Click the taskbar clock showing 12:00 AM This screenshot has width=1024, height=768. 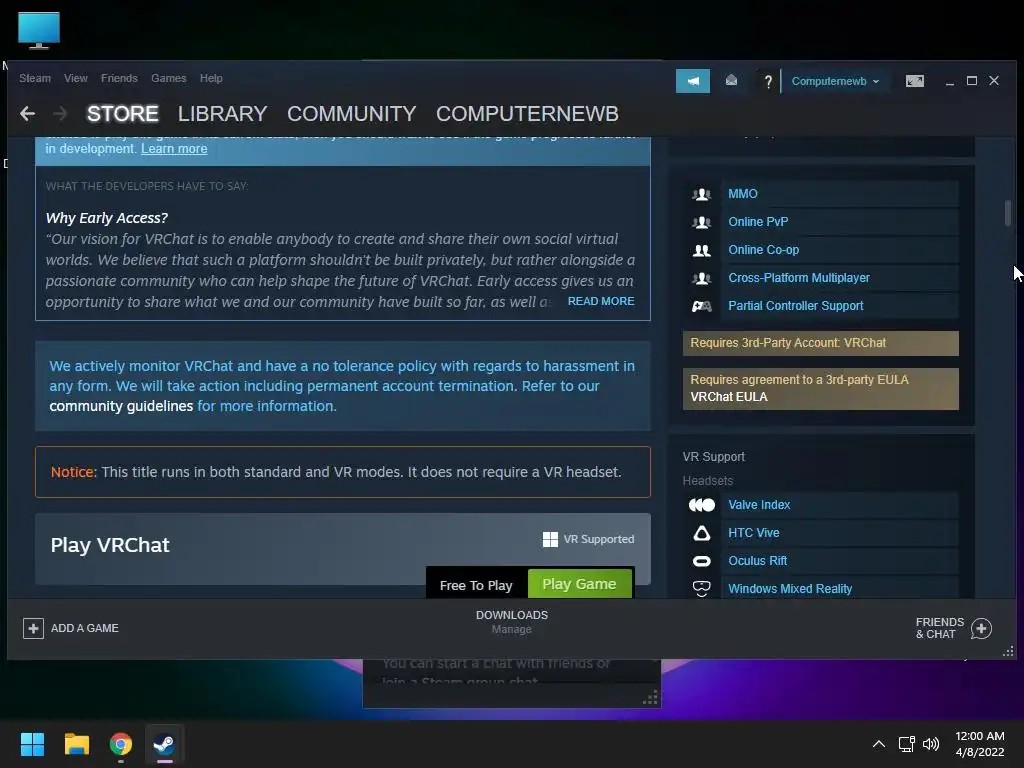[x=980, y=744]
